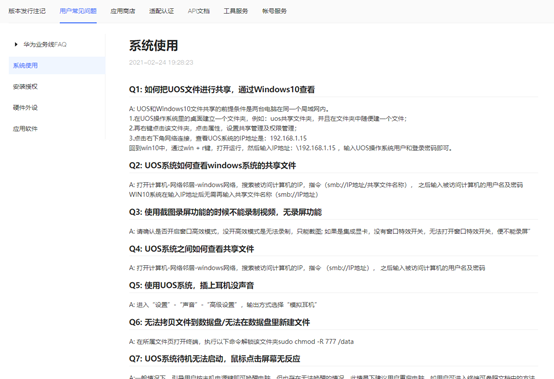
Task: Click heading Q3 使用截图录屏功能的时候不能录制视频
Action: click(x=225, y=212)
